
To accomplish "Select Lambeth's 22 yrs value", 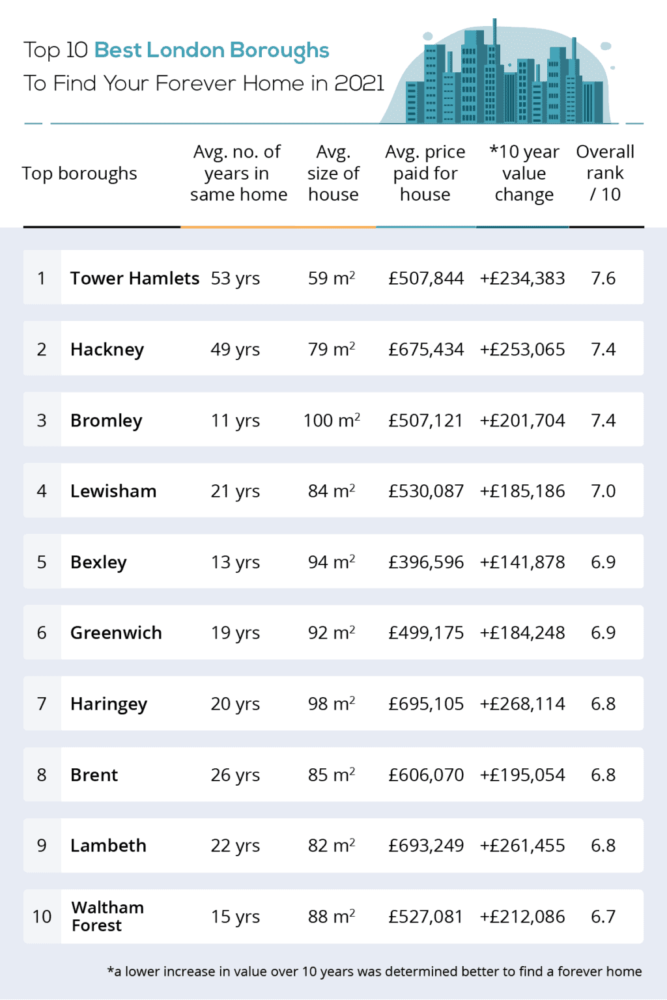I will pyautogui.click(x=235, y=846).
